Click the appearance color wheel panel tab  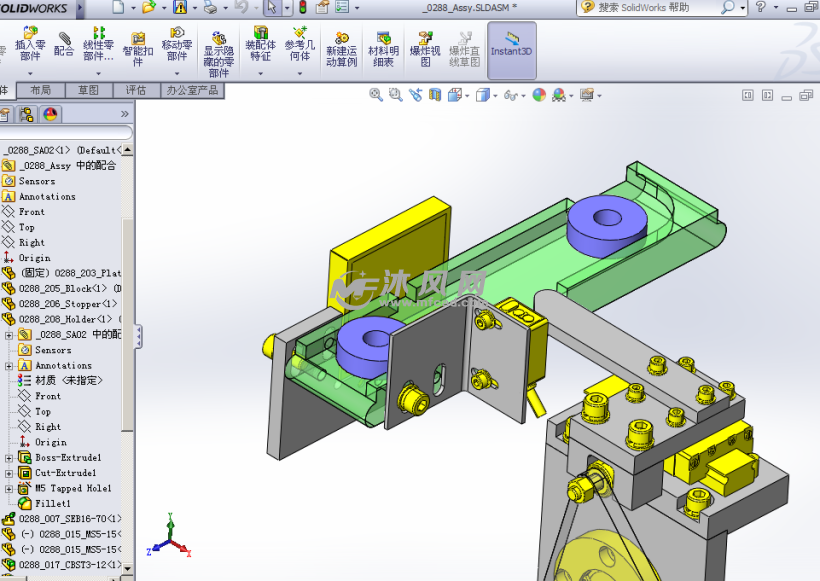[x=50, y=114]
